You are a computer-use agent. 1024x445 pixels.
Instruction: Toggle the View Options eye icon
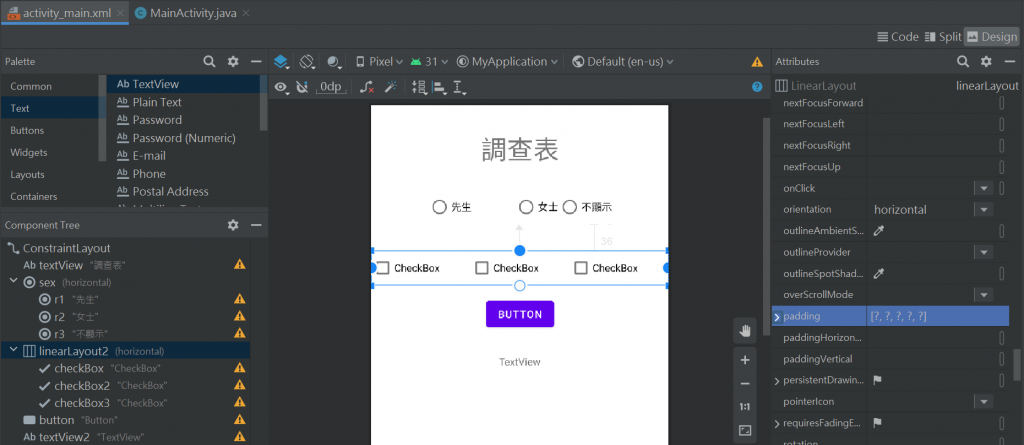[281, 87]
